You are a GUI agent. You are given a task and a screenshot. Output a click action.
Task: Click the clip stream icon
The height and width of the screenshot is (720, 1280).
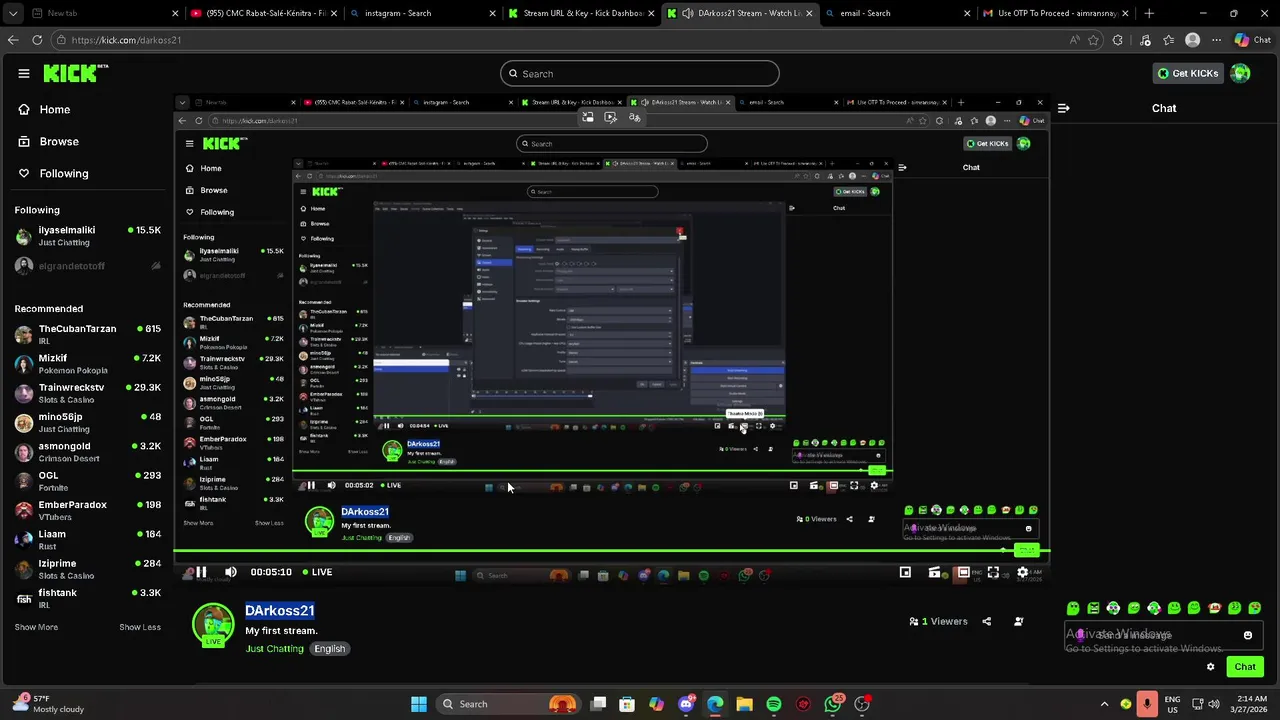pyautogui.click(x=934, y=572)
